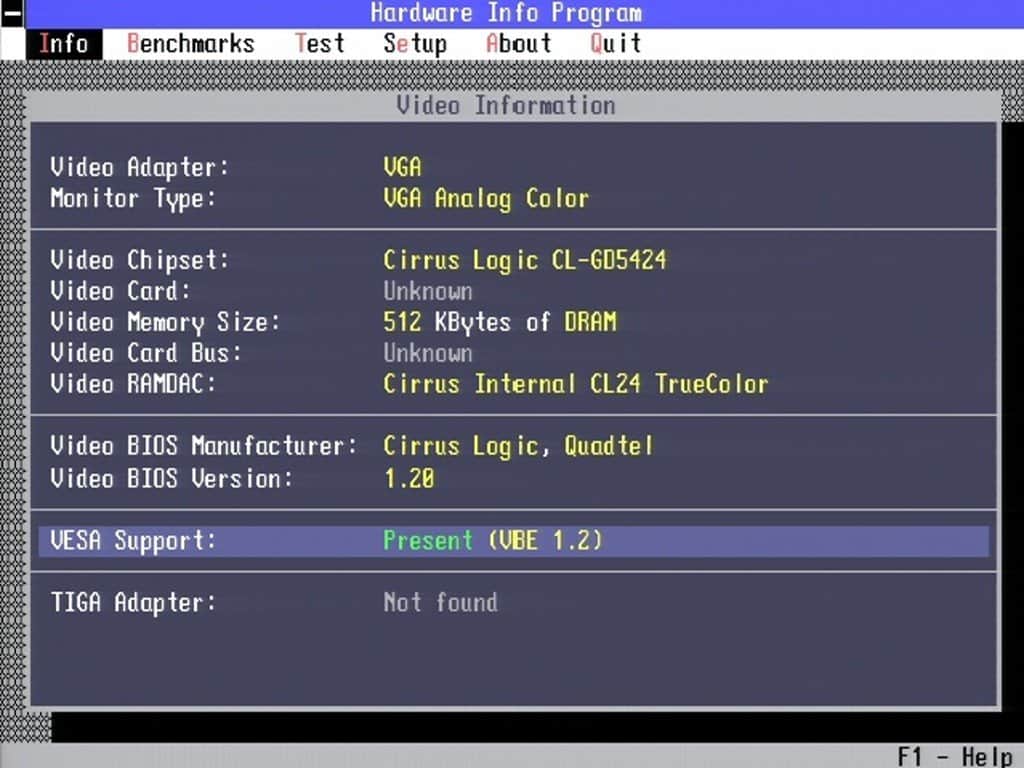
Task: Click the TIGA Adapter label
Action: [133, 603]
